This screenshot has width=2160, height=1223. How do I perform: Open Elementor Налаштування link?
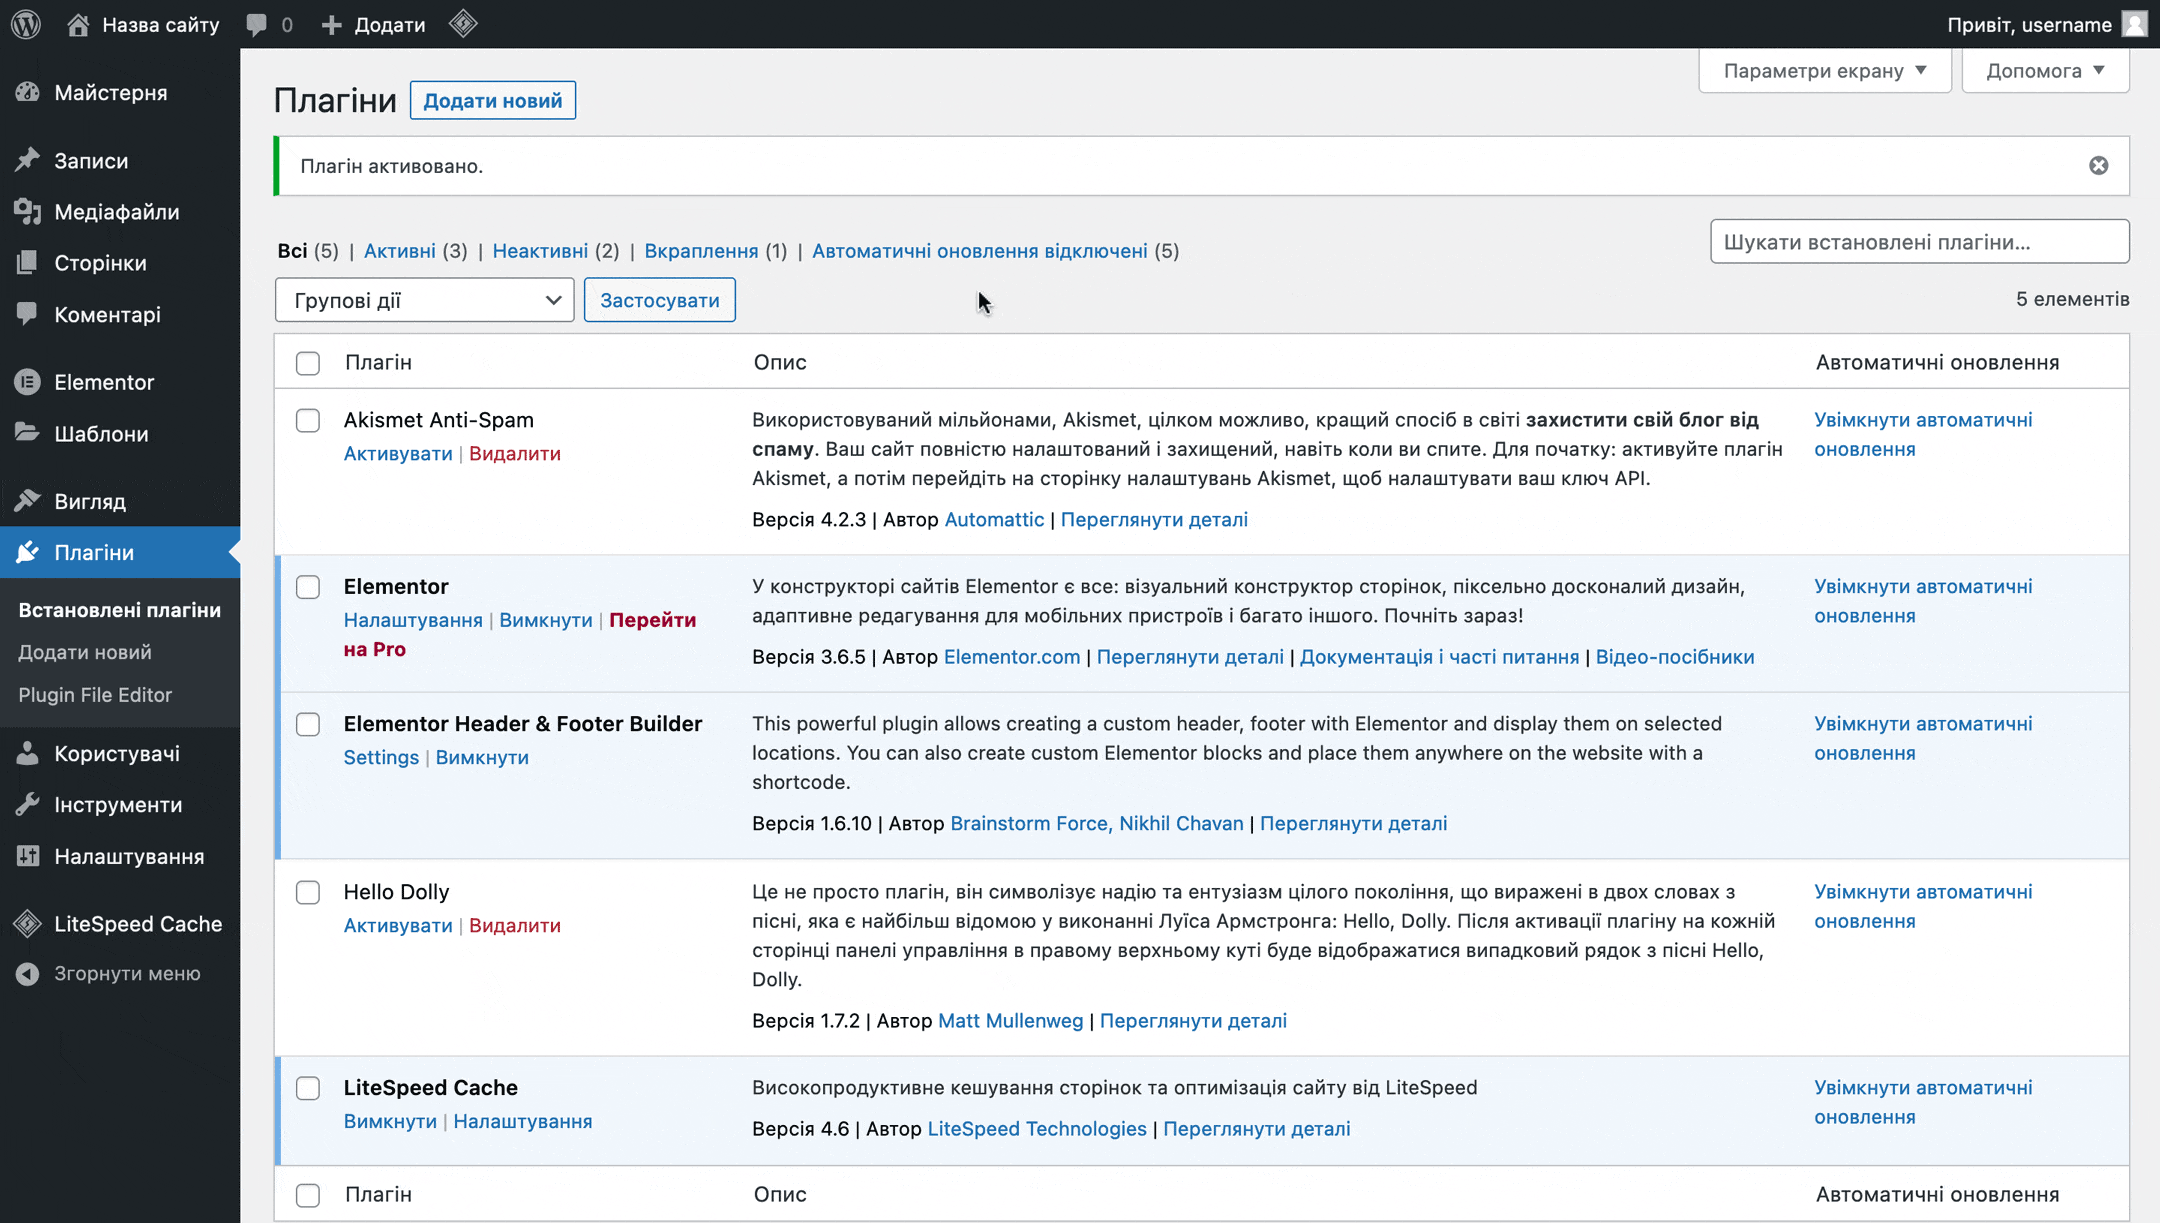coord(413,620)
